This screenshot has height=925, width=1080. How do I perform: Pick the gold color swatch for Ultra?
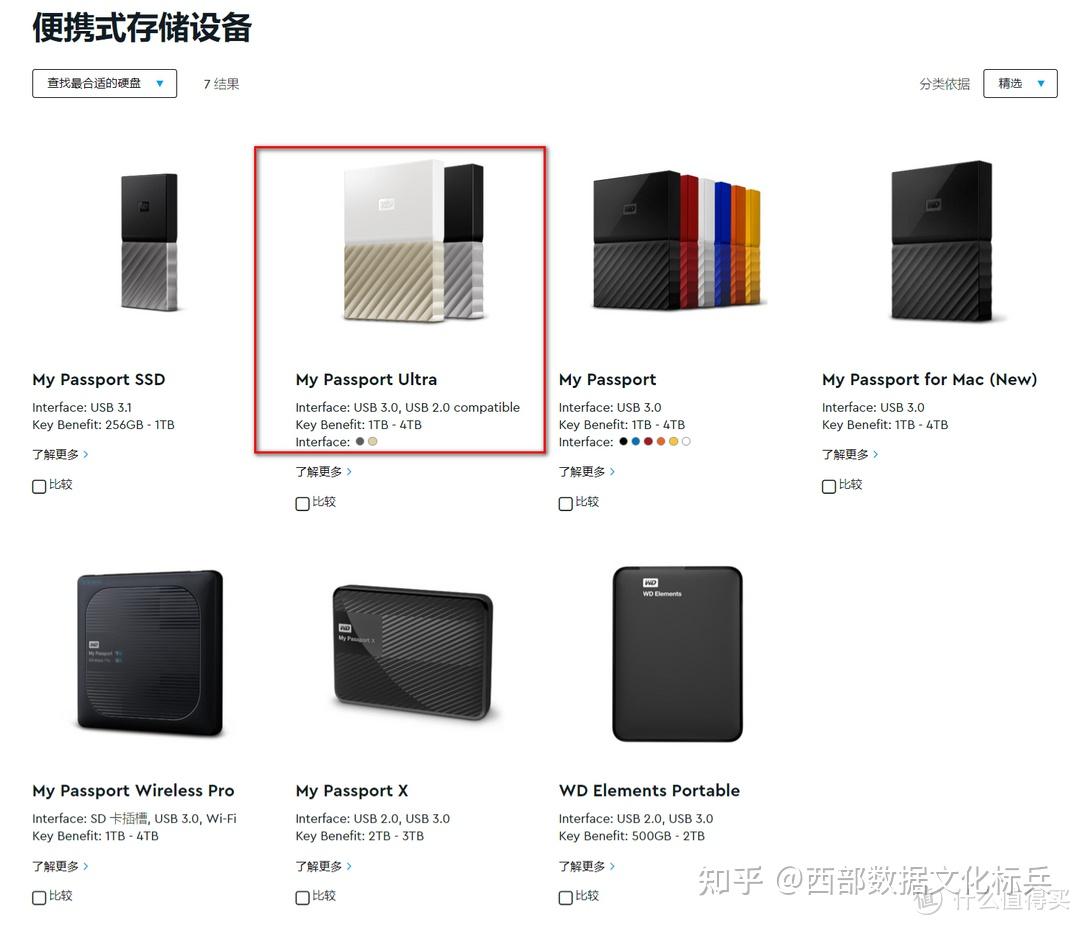pos(373,441)
